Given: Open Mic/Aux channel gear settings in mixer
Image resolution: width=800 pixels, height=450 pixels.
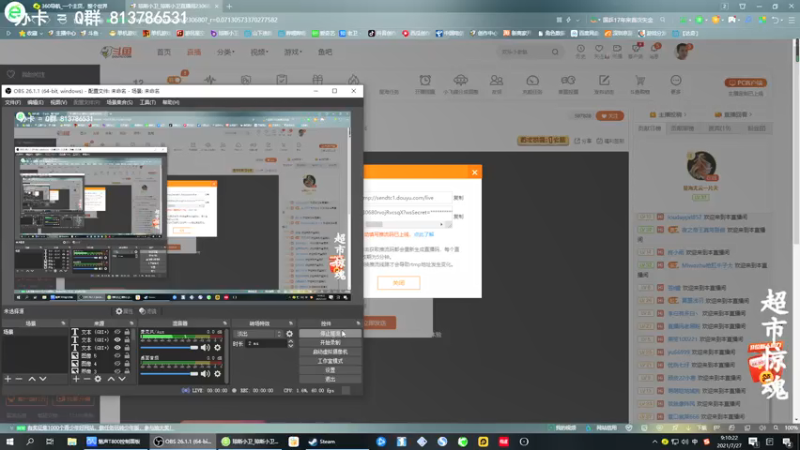Looking at the screenshot, I should click(x=217, y=347).
